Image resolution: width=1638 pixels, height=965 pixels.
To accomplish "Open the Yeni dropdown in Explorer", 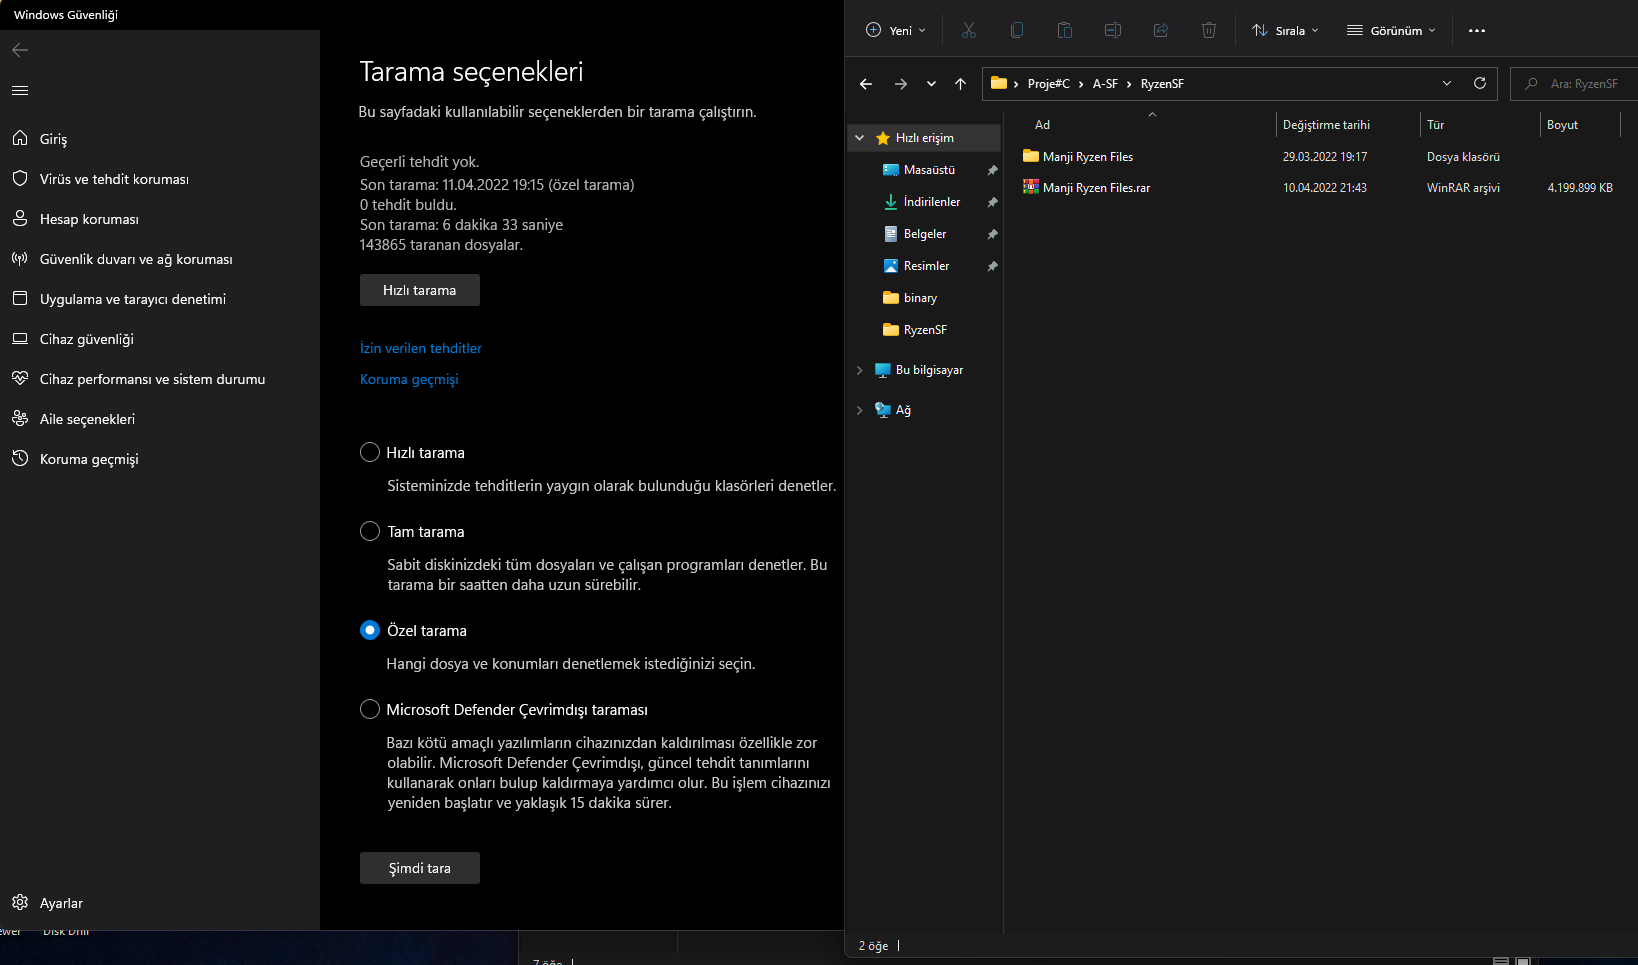I will tap(895, 30).
